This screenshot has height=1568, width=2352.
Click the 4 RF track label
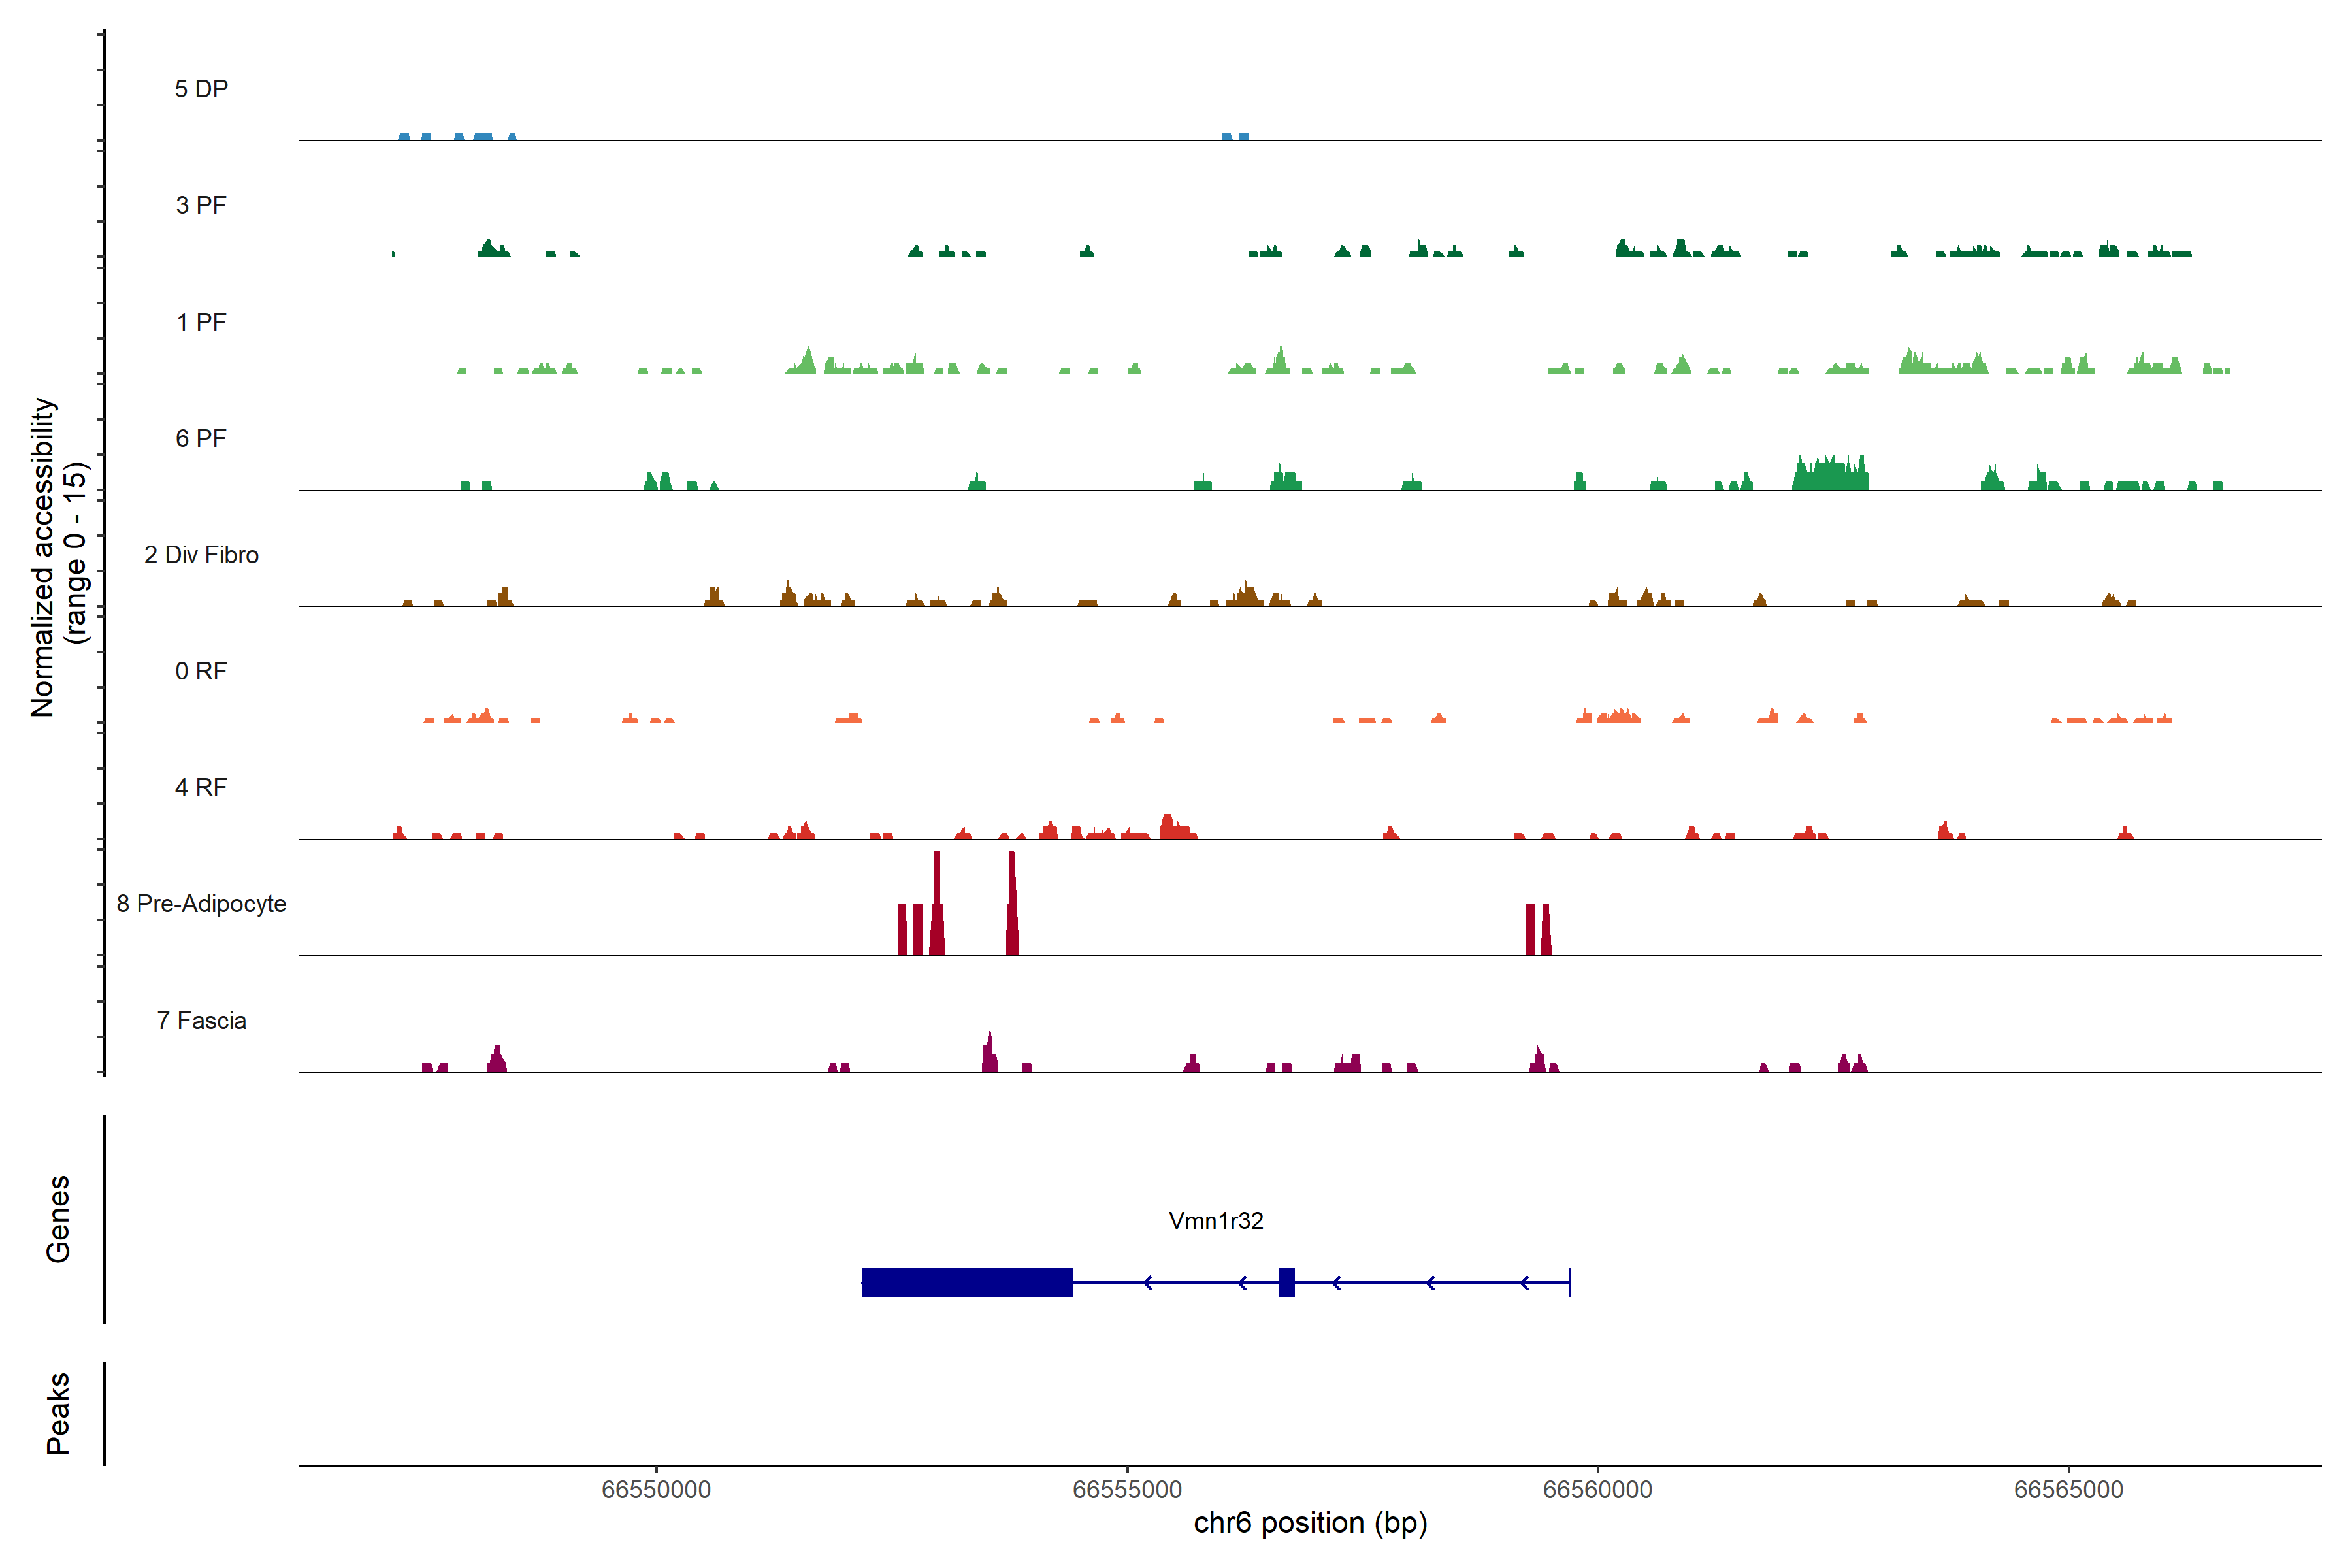(201, 787)
